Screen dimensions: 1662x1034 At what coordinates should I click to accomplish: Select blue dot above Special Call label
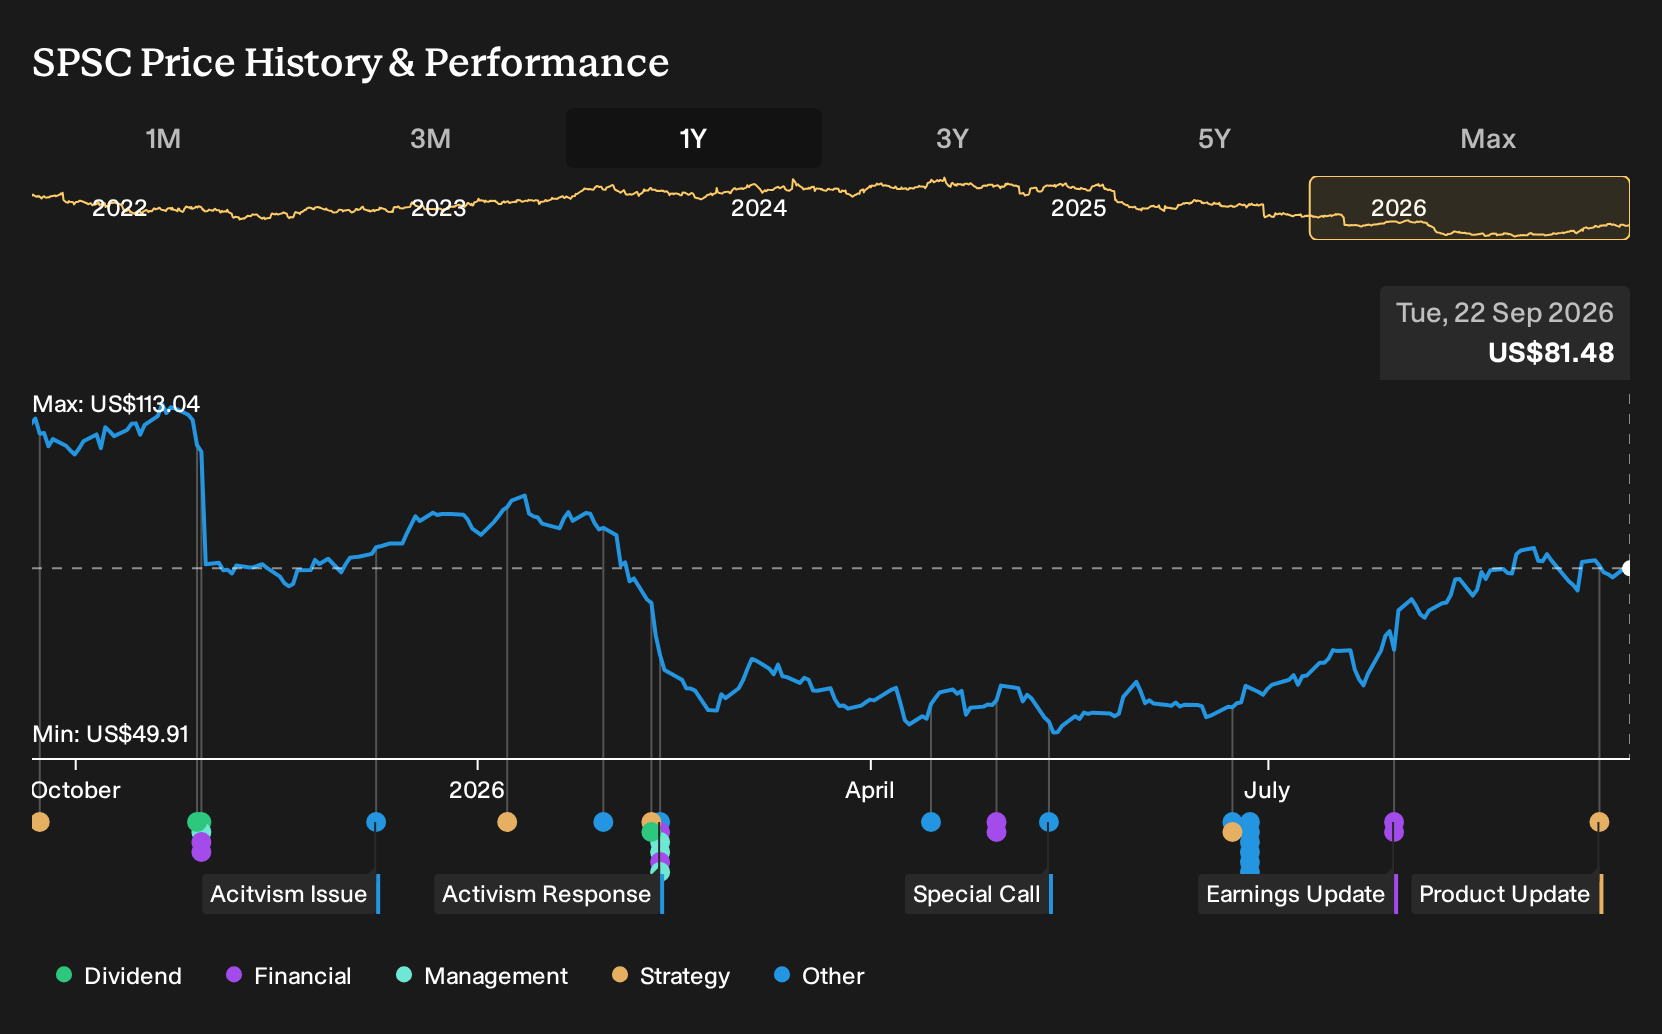(x=1049, y=822)
